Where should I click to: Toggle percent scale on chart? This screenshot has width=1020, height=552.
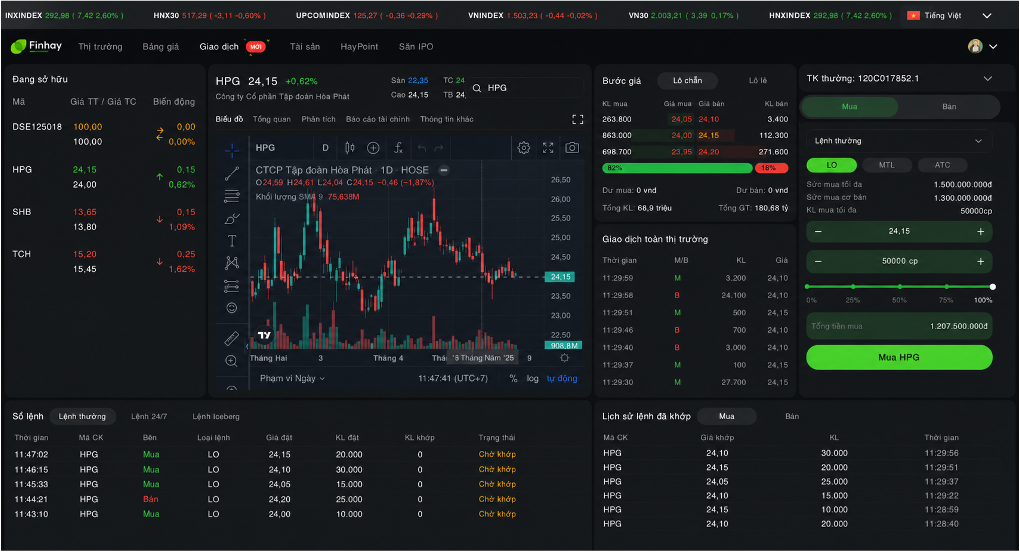point(513,378)
